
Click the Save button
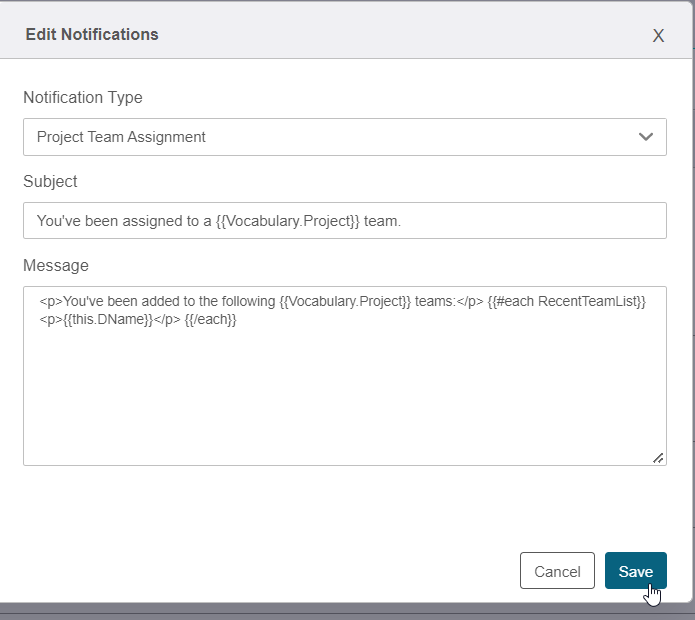636,571
